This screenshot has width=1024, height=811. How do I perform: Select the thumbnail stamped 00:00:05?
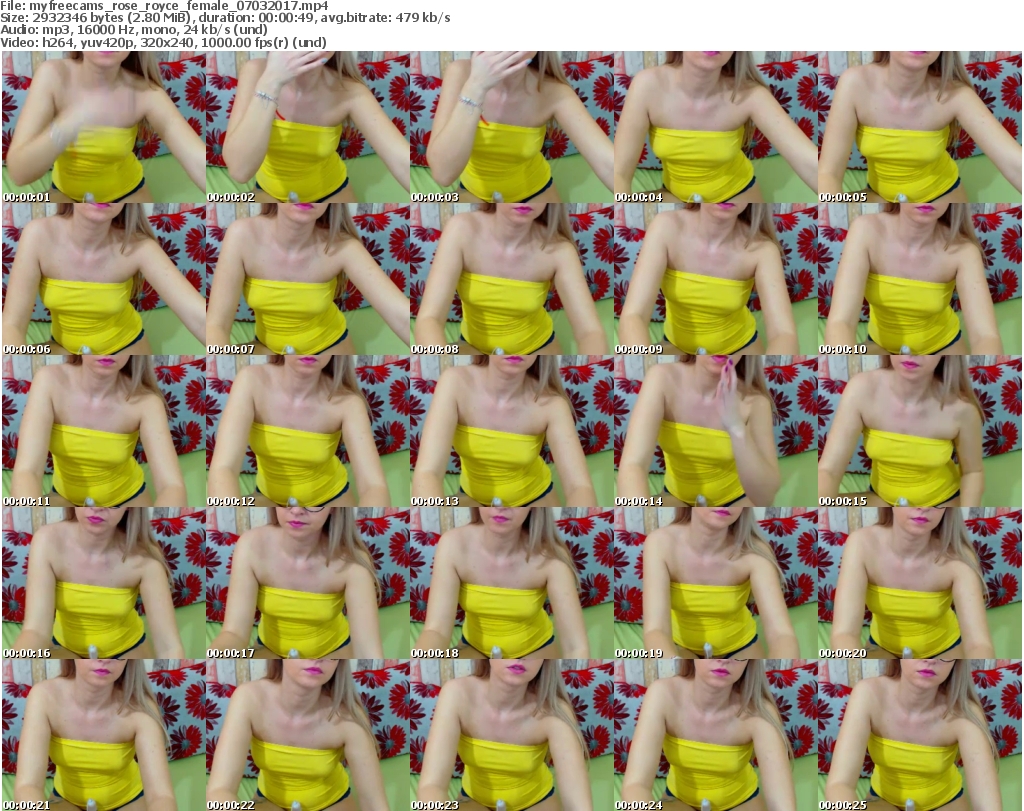click(920, 127)
